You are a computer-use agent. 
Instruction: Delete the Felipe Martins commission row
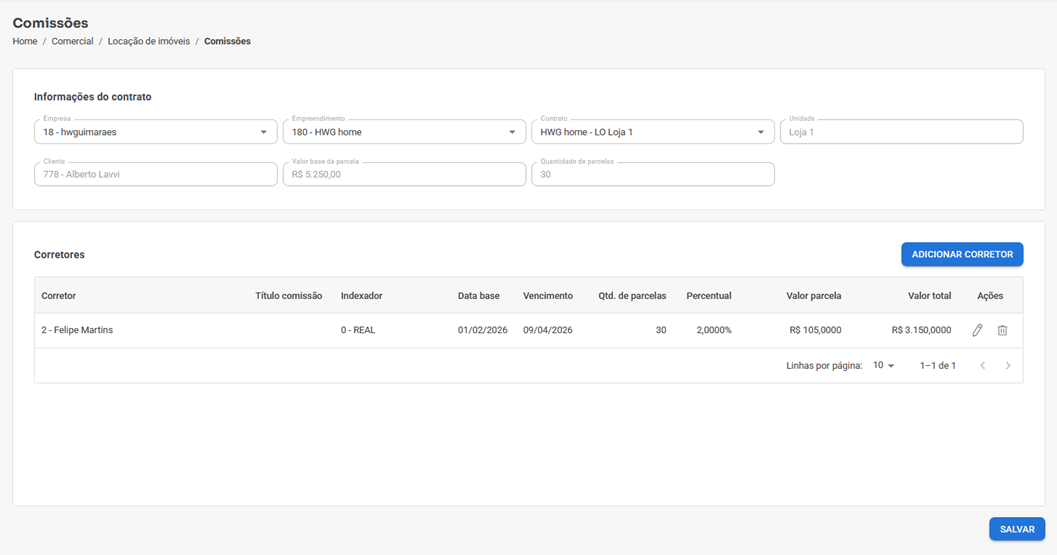click(1002, 330)
